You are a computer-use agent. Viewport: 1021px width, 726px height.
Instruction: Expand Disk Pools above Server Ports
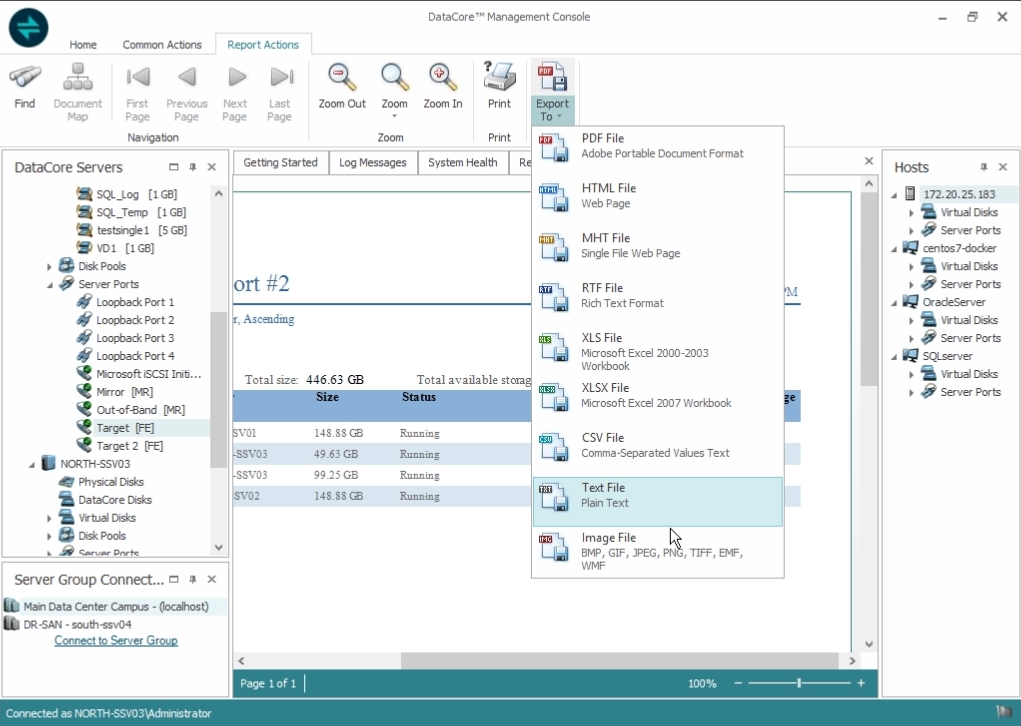tap(49, 266)
